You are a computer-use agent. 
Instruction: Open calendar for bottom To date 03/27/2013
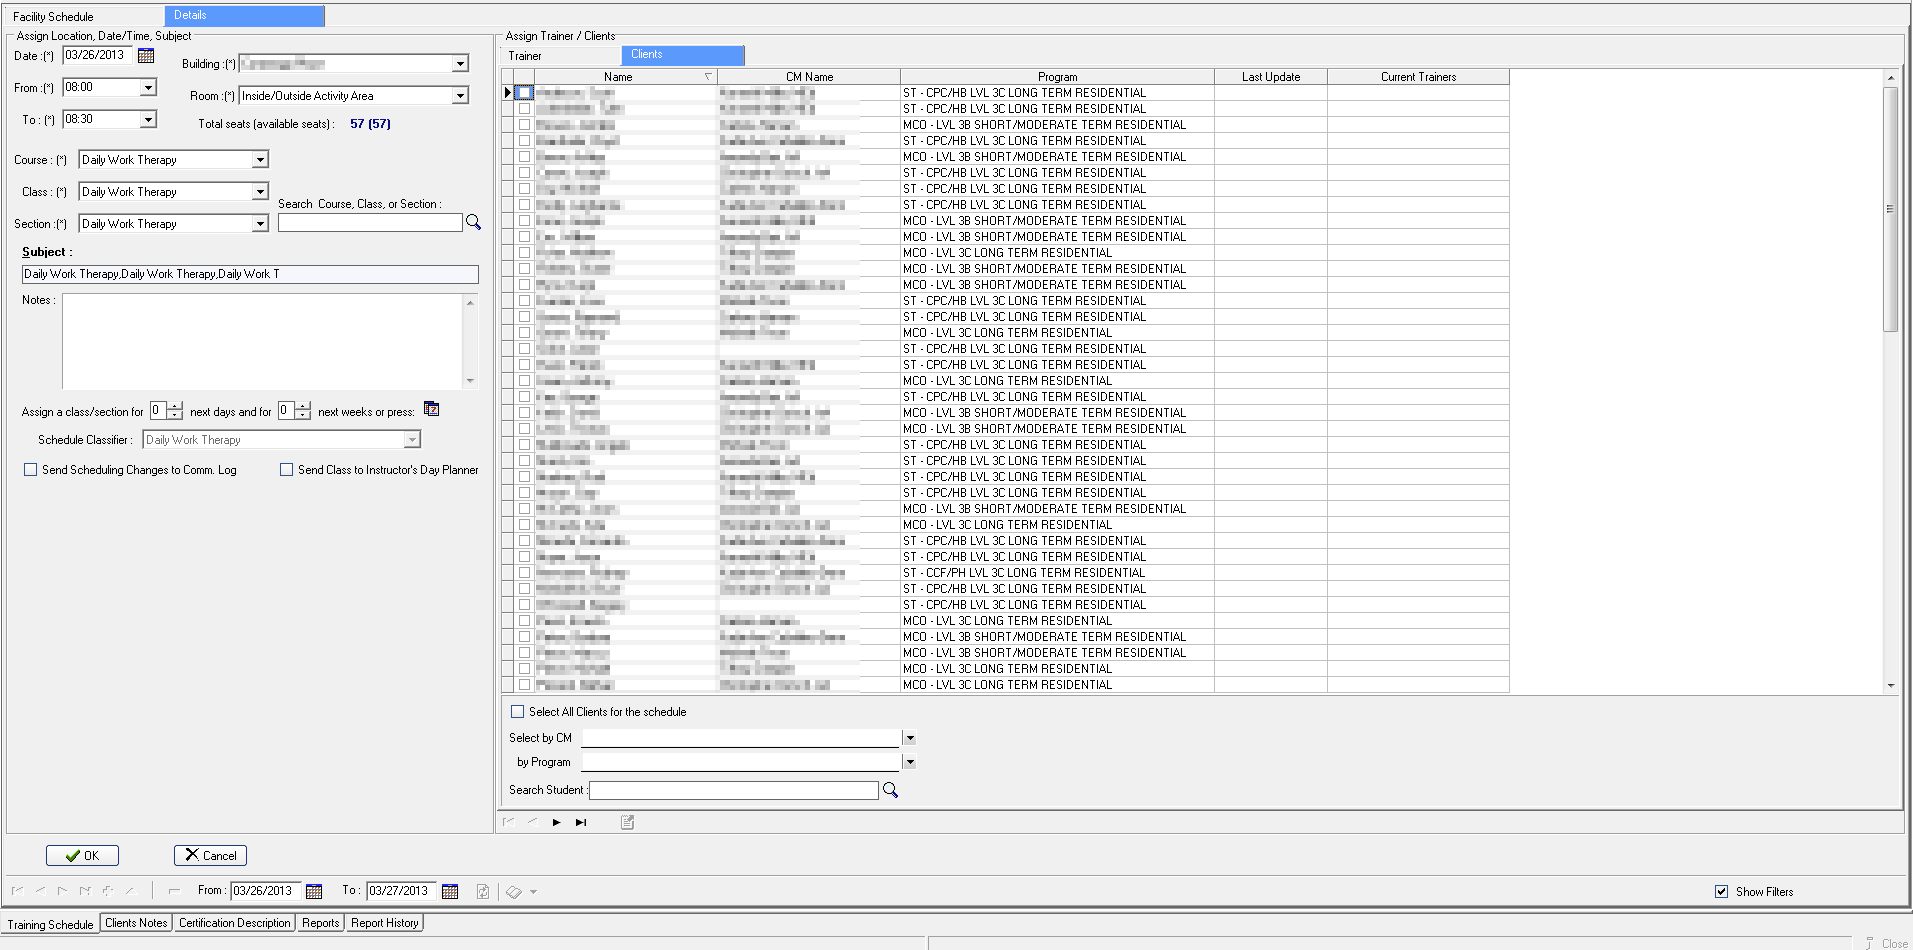[450, 891]
